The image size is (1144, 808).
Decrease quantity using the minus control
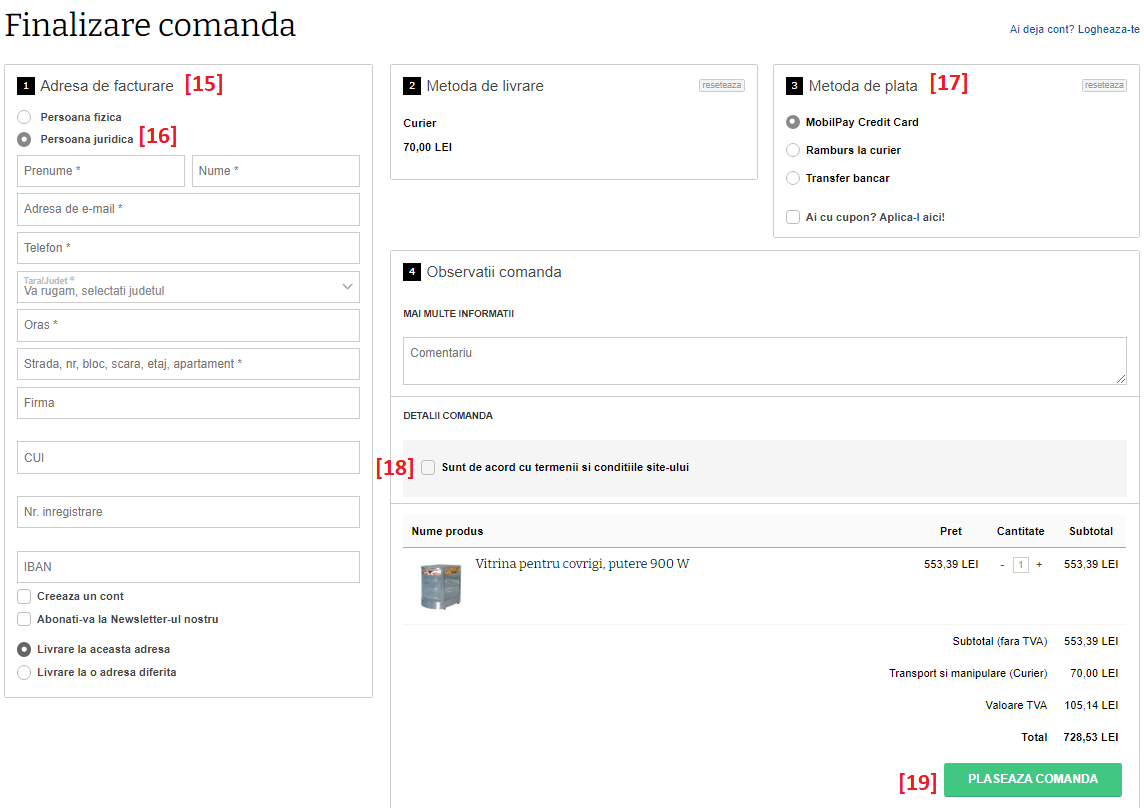coord(1003,564)
